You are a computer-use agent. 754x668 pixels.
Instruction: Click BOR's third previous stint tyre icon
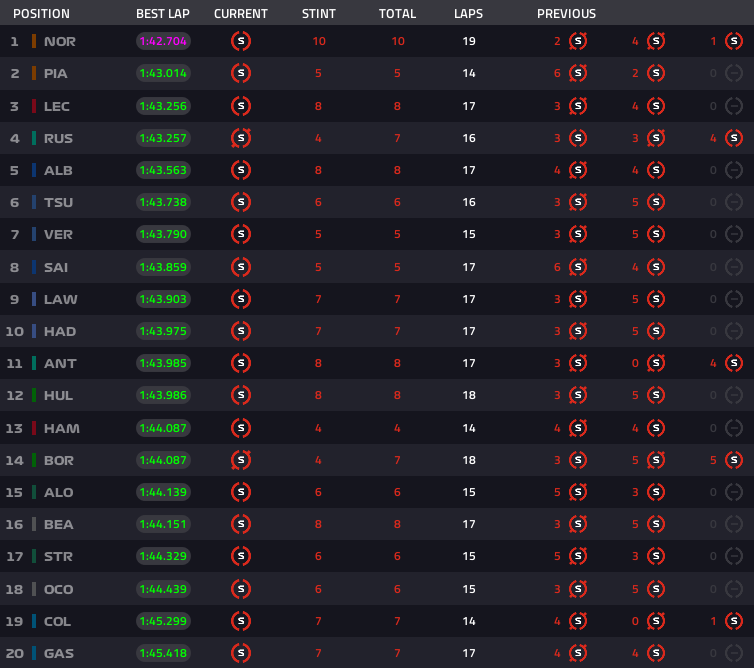coord(734,460)
